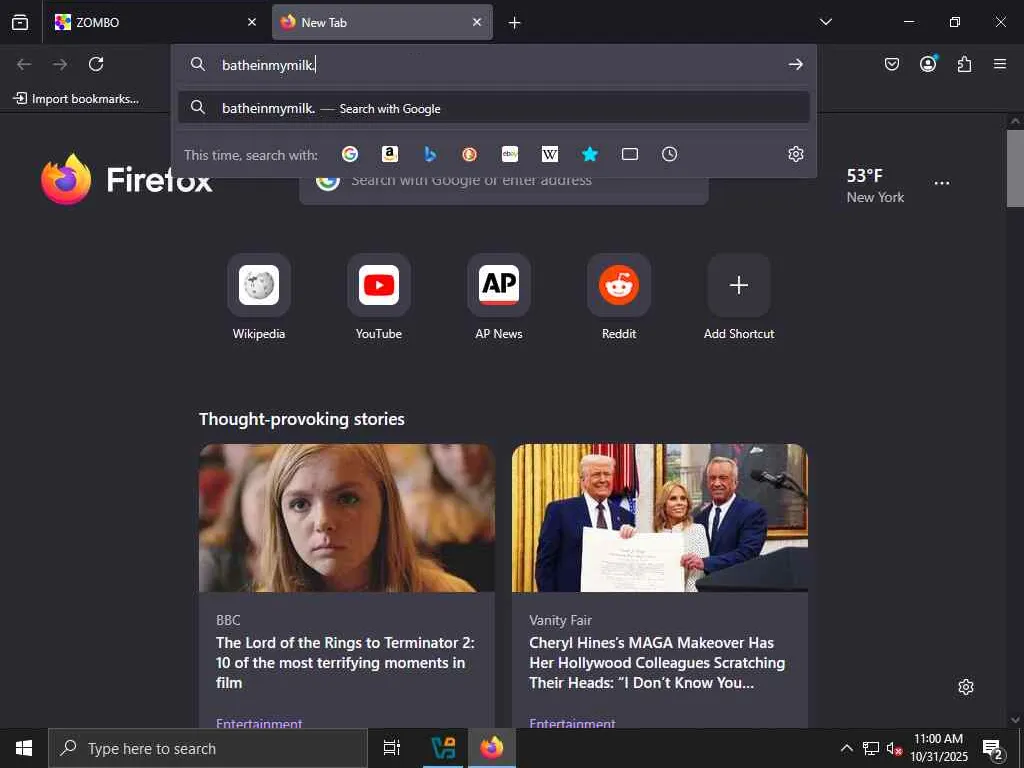Close the New Tab tab
The image size is (1024, 768).
(x=477, y=22)
